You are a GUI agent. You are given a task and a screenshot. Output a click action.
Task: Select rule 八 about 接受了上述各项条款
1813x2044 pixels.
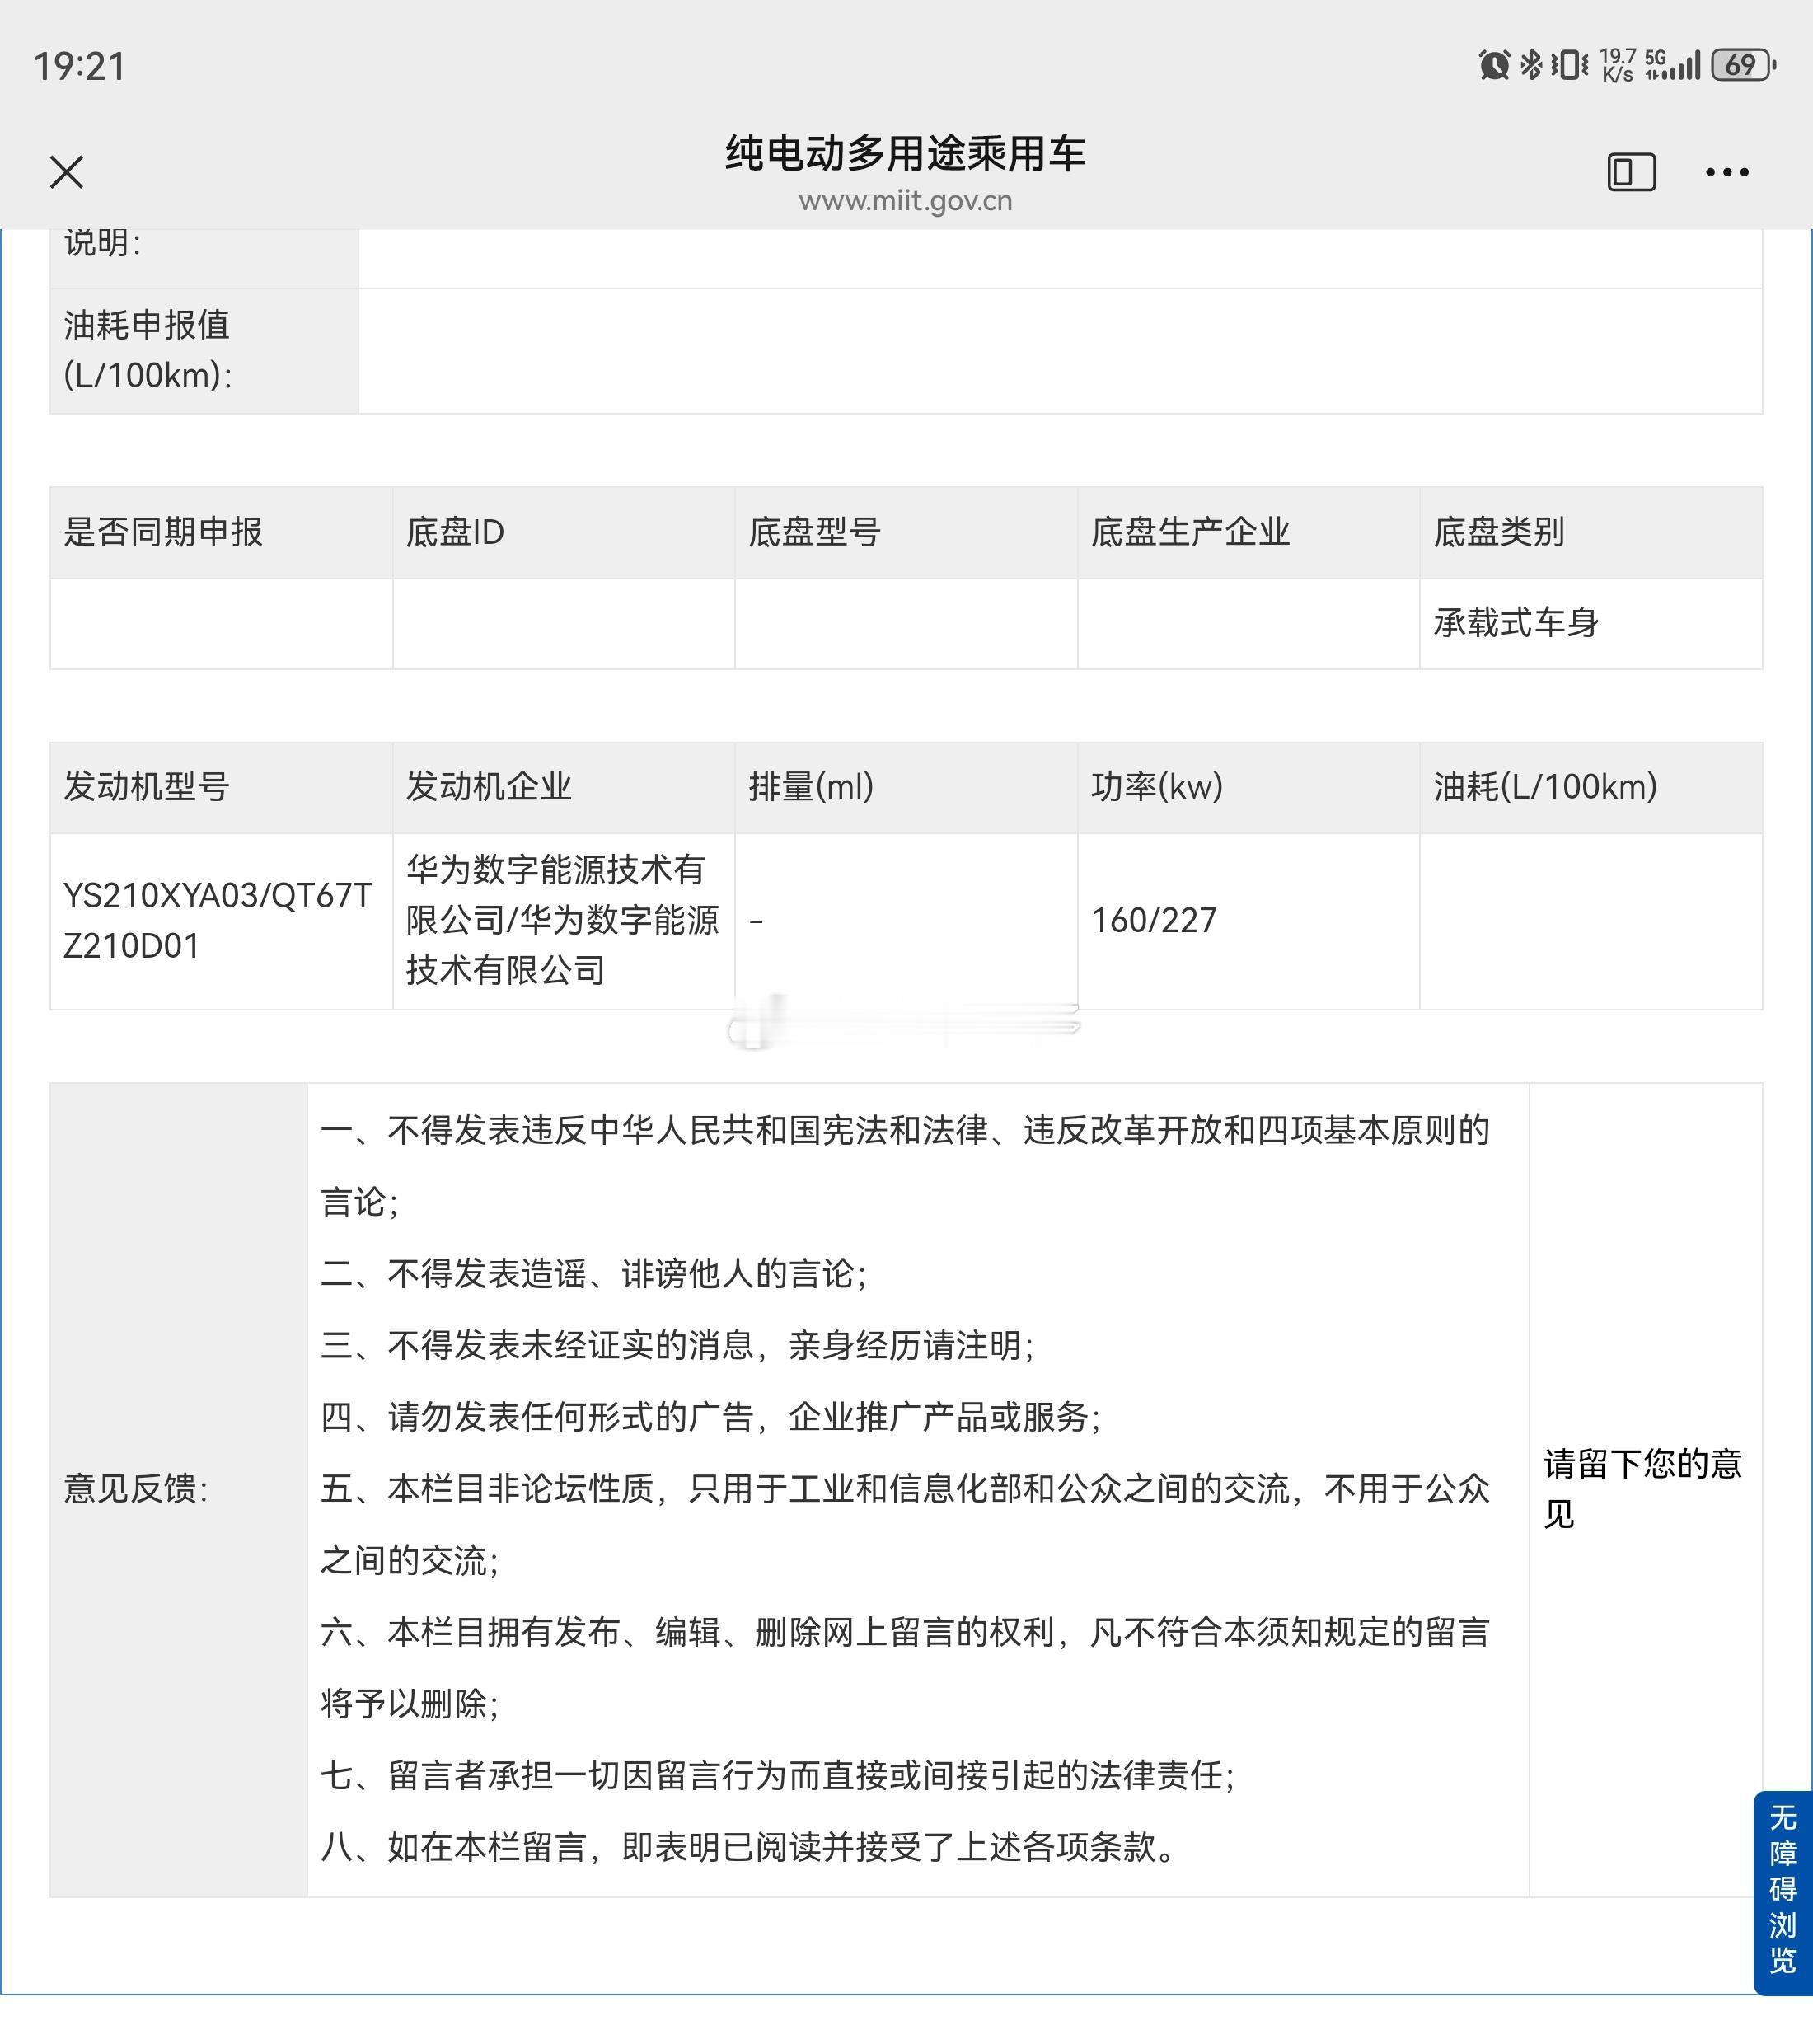[x=749, y=1847]
